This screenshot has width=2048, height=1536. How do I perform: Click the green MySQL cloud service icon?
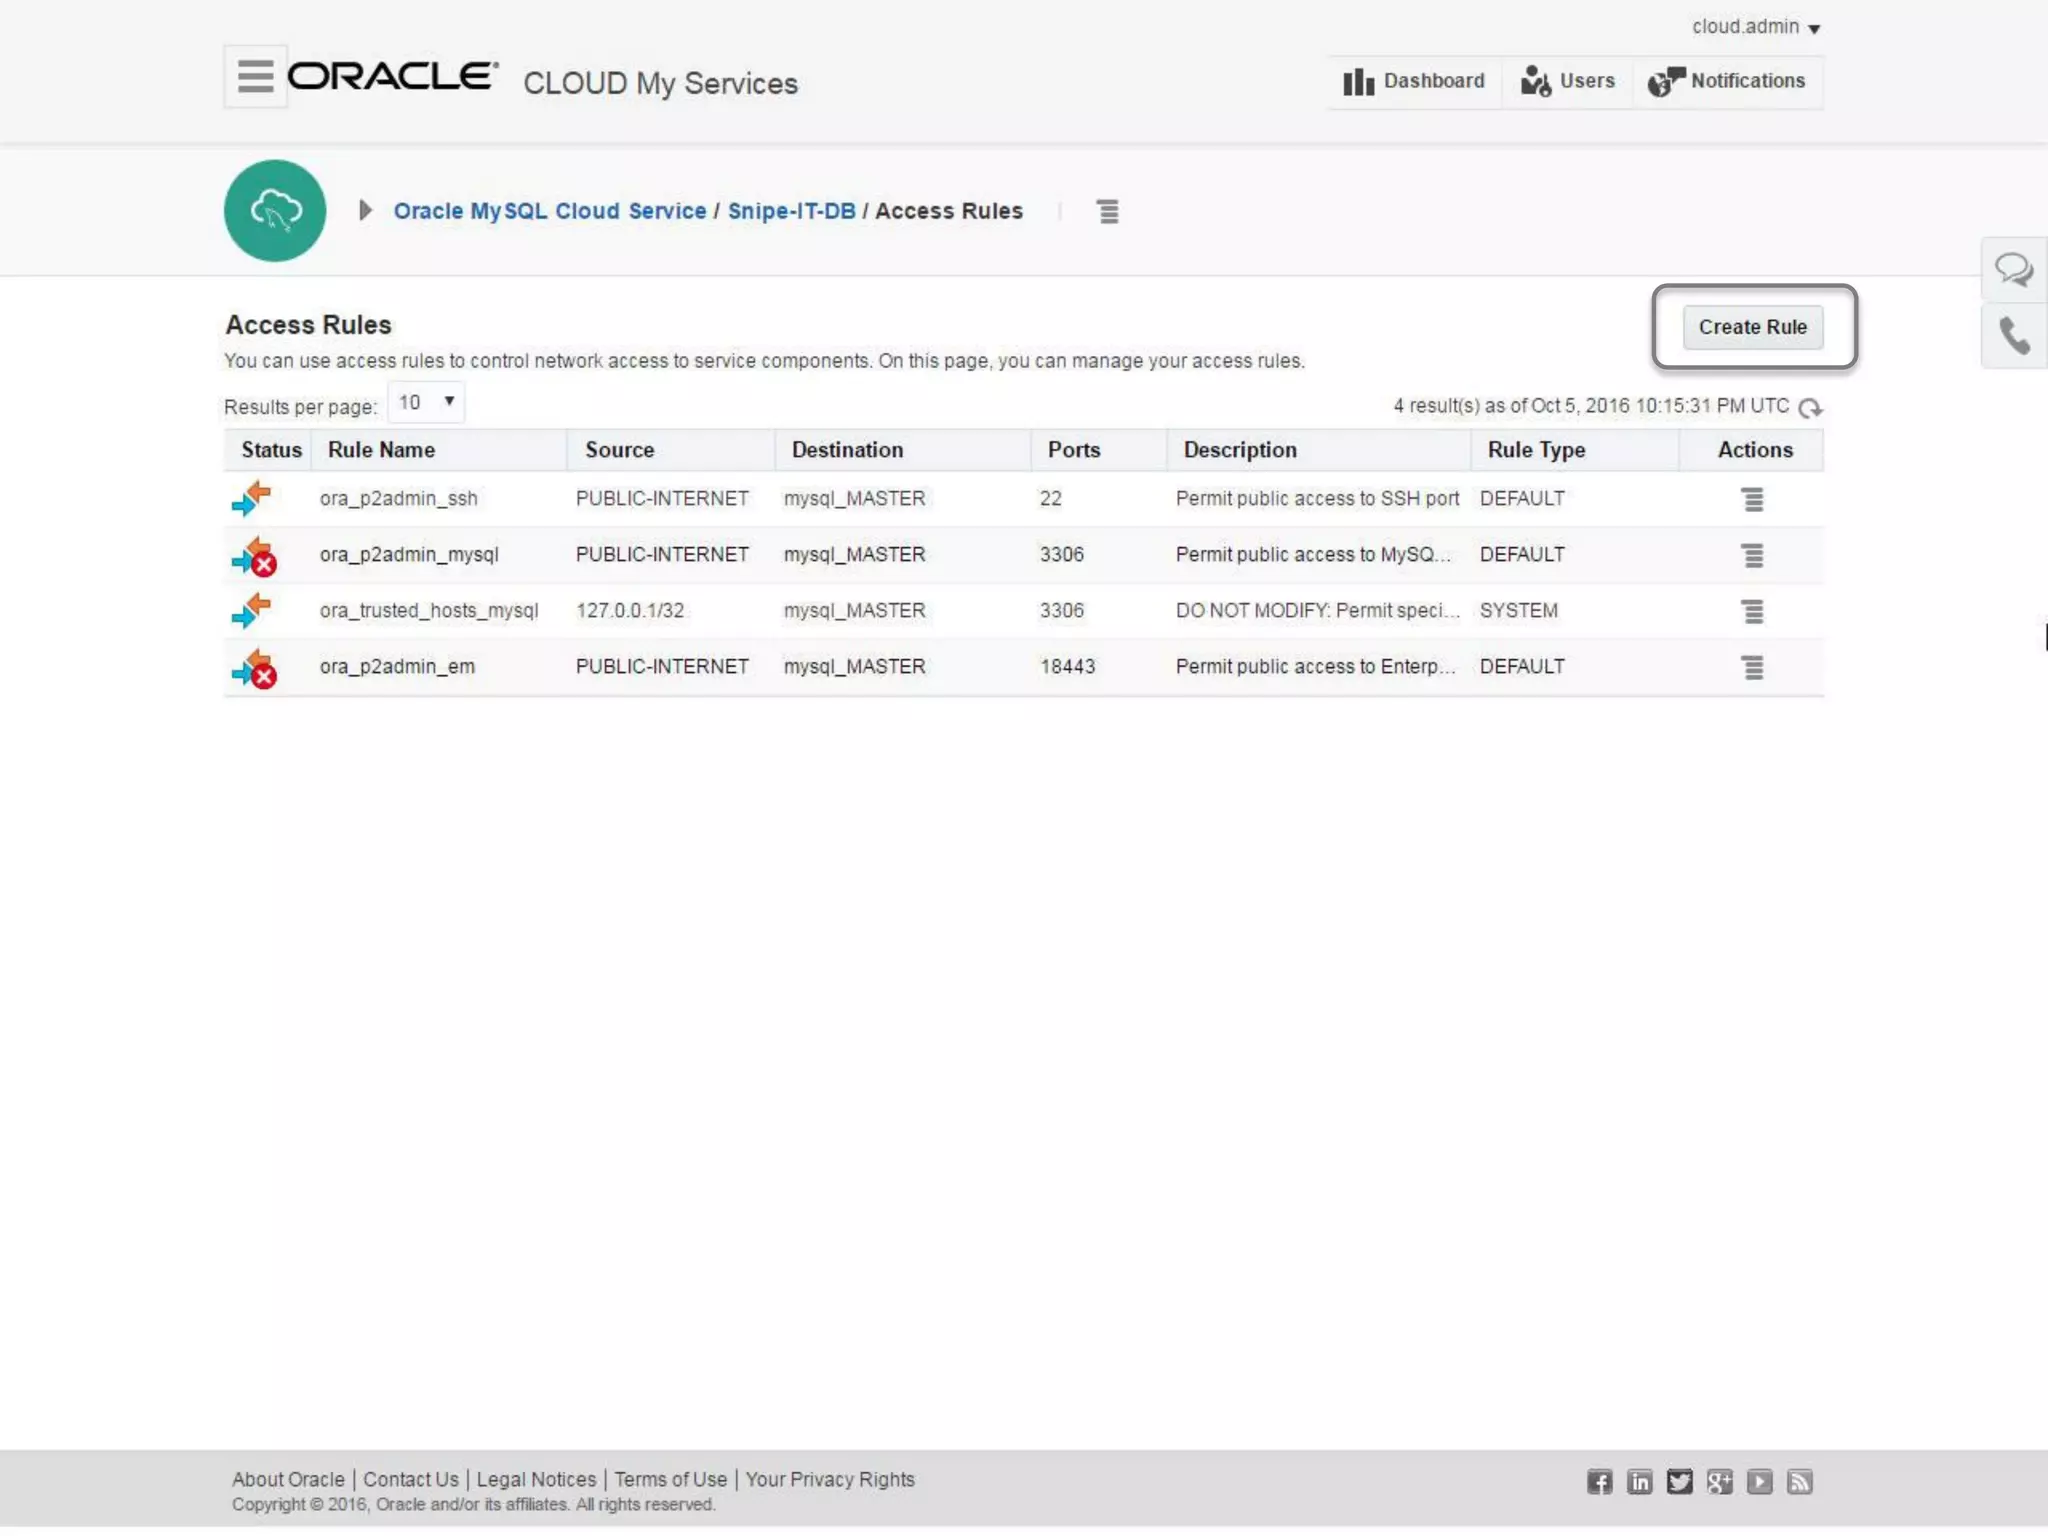(x=275, y=211)
